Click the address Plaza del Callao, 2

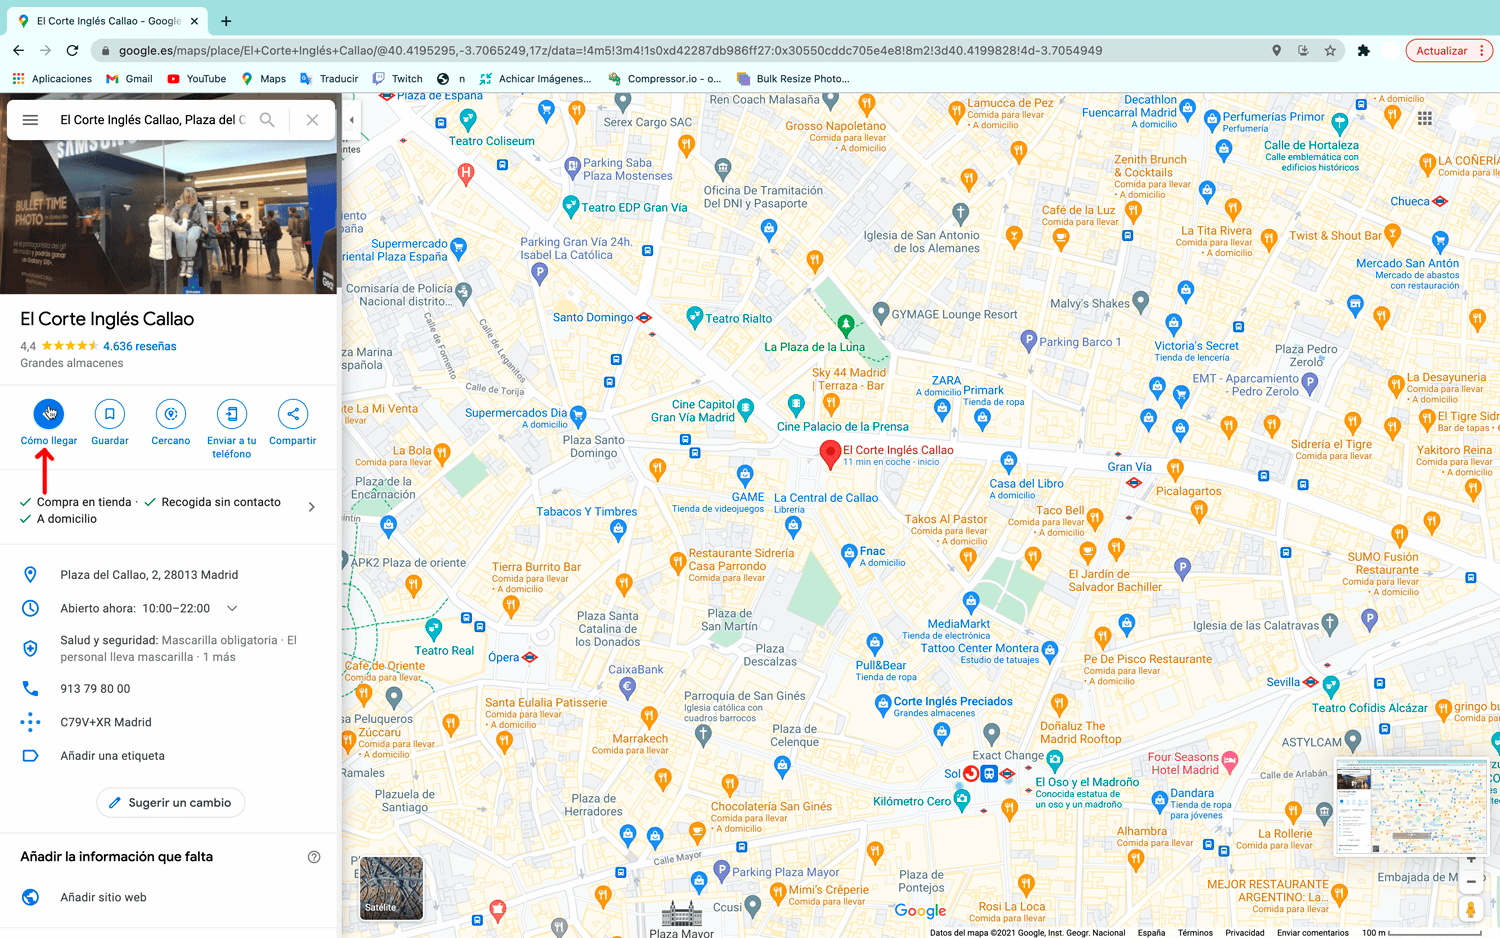[x=149, y=575]
